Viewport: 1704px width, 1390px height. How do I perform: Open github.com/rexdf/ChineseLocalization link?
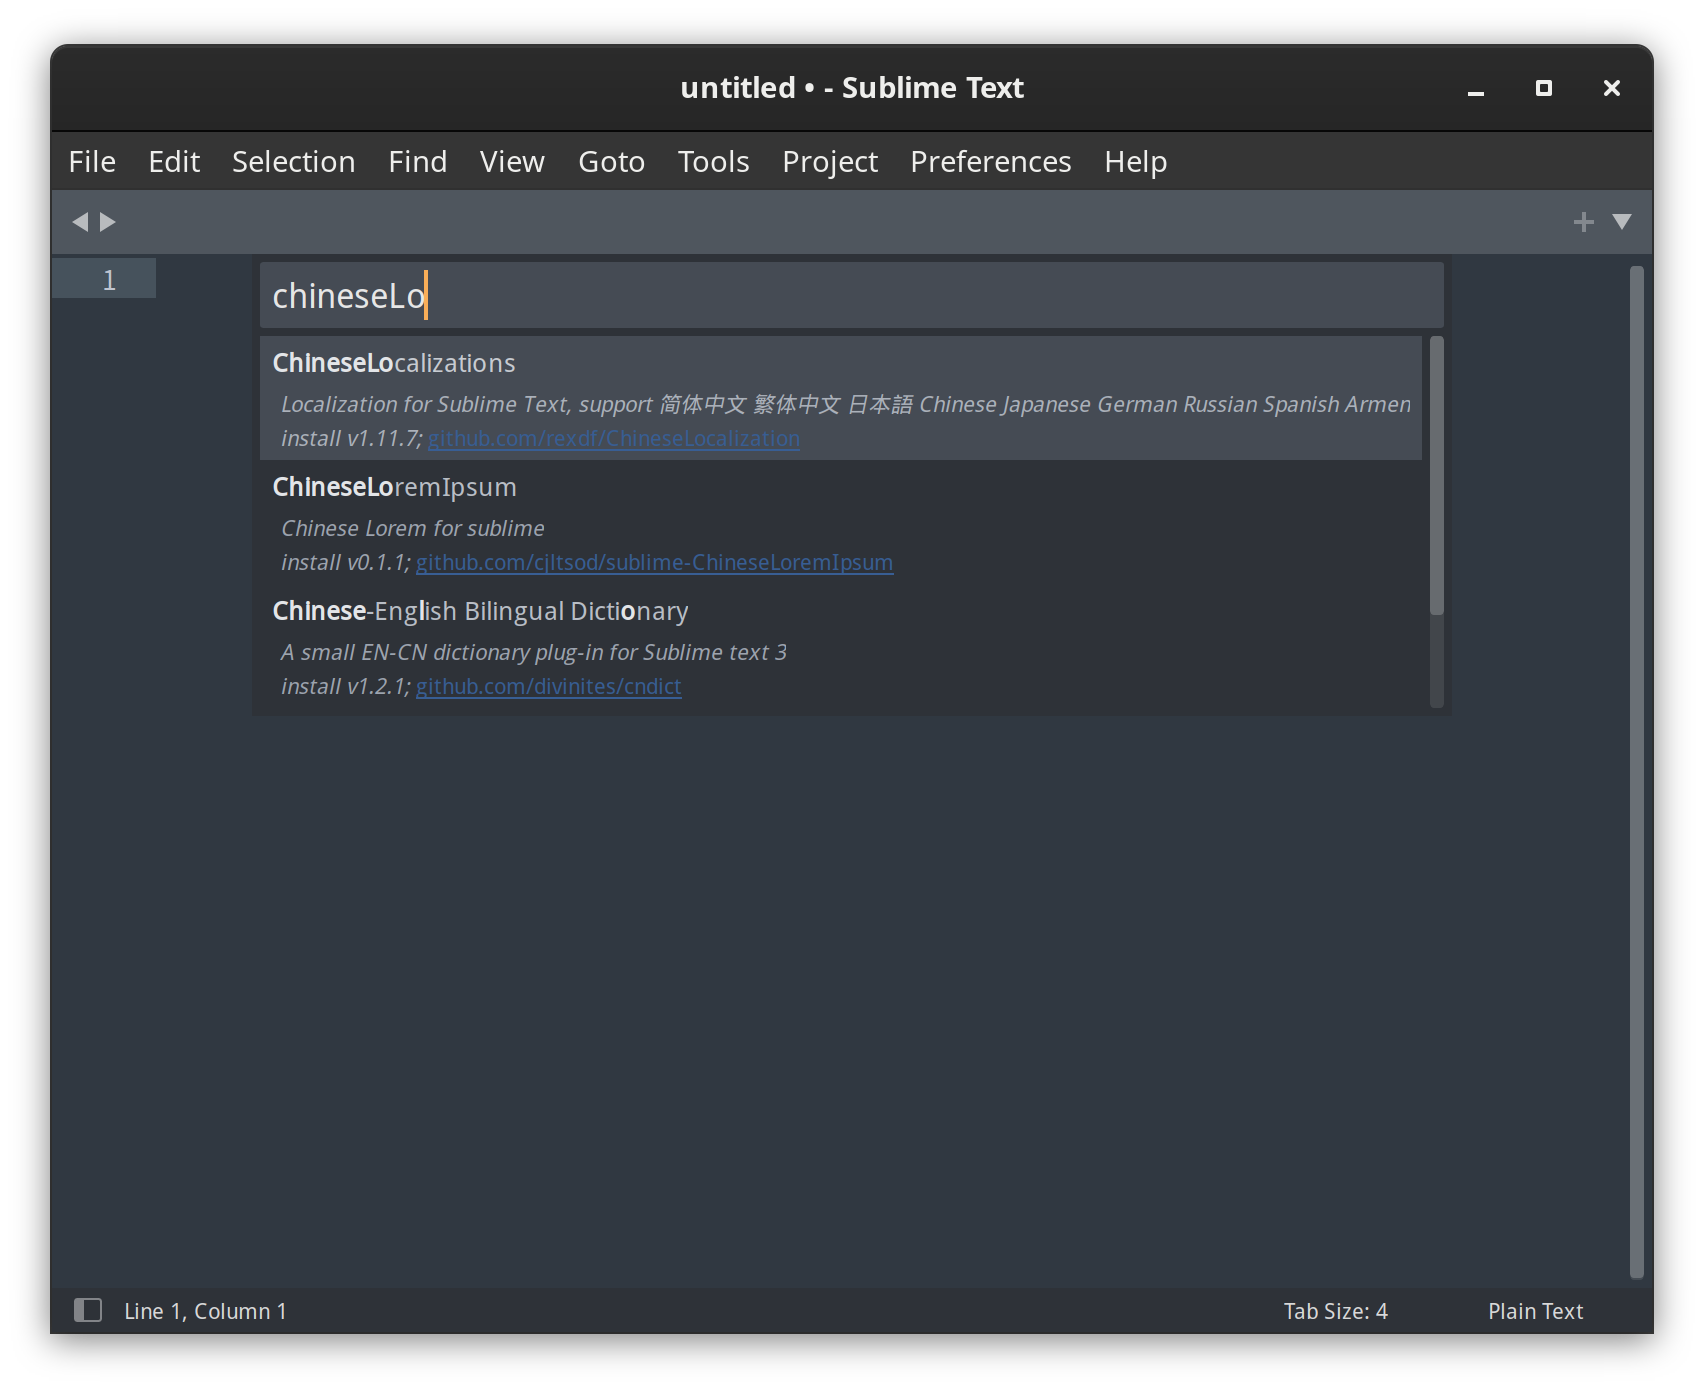coord(613,438)
